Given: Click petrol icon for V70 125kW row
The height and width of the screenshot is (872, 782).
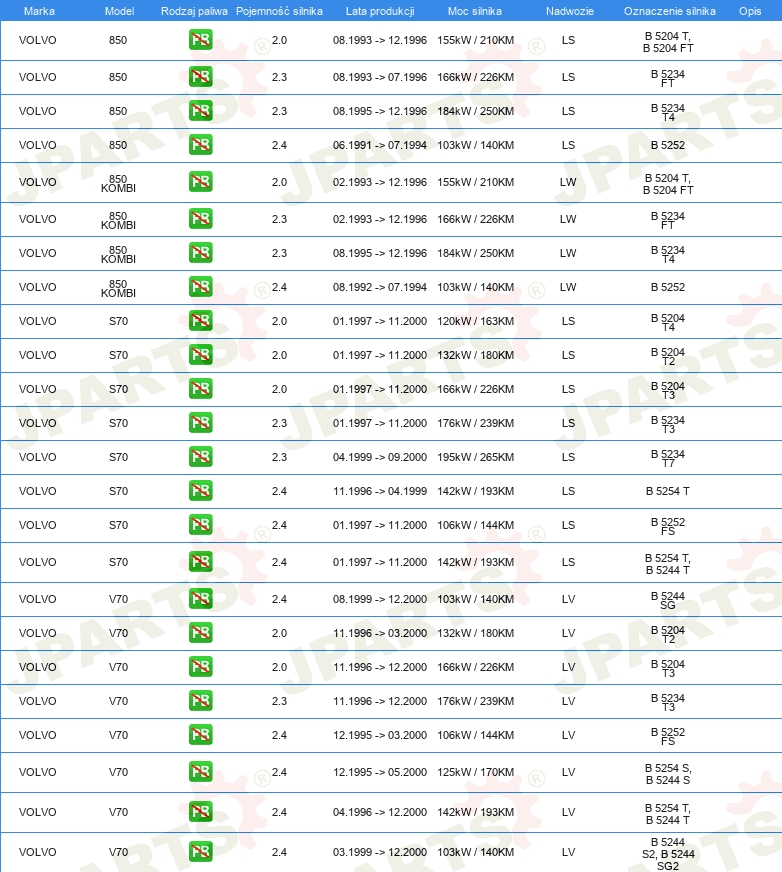Looking at the screenshot, I should point(200,771).
